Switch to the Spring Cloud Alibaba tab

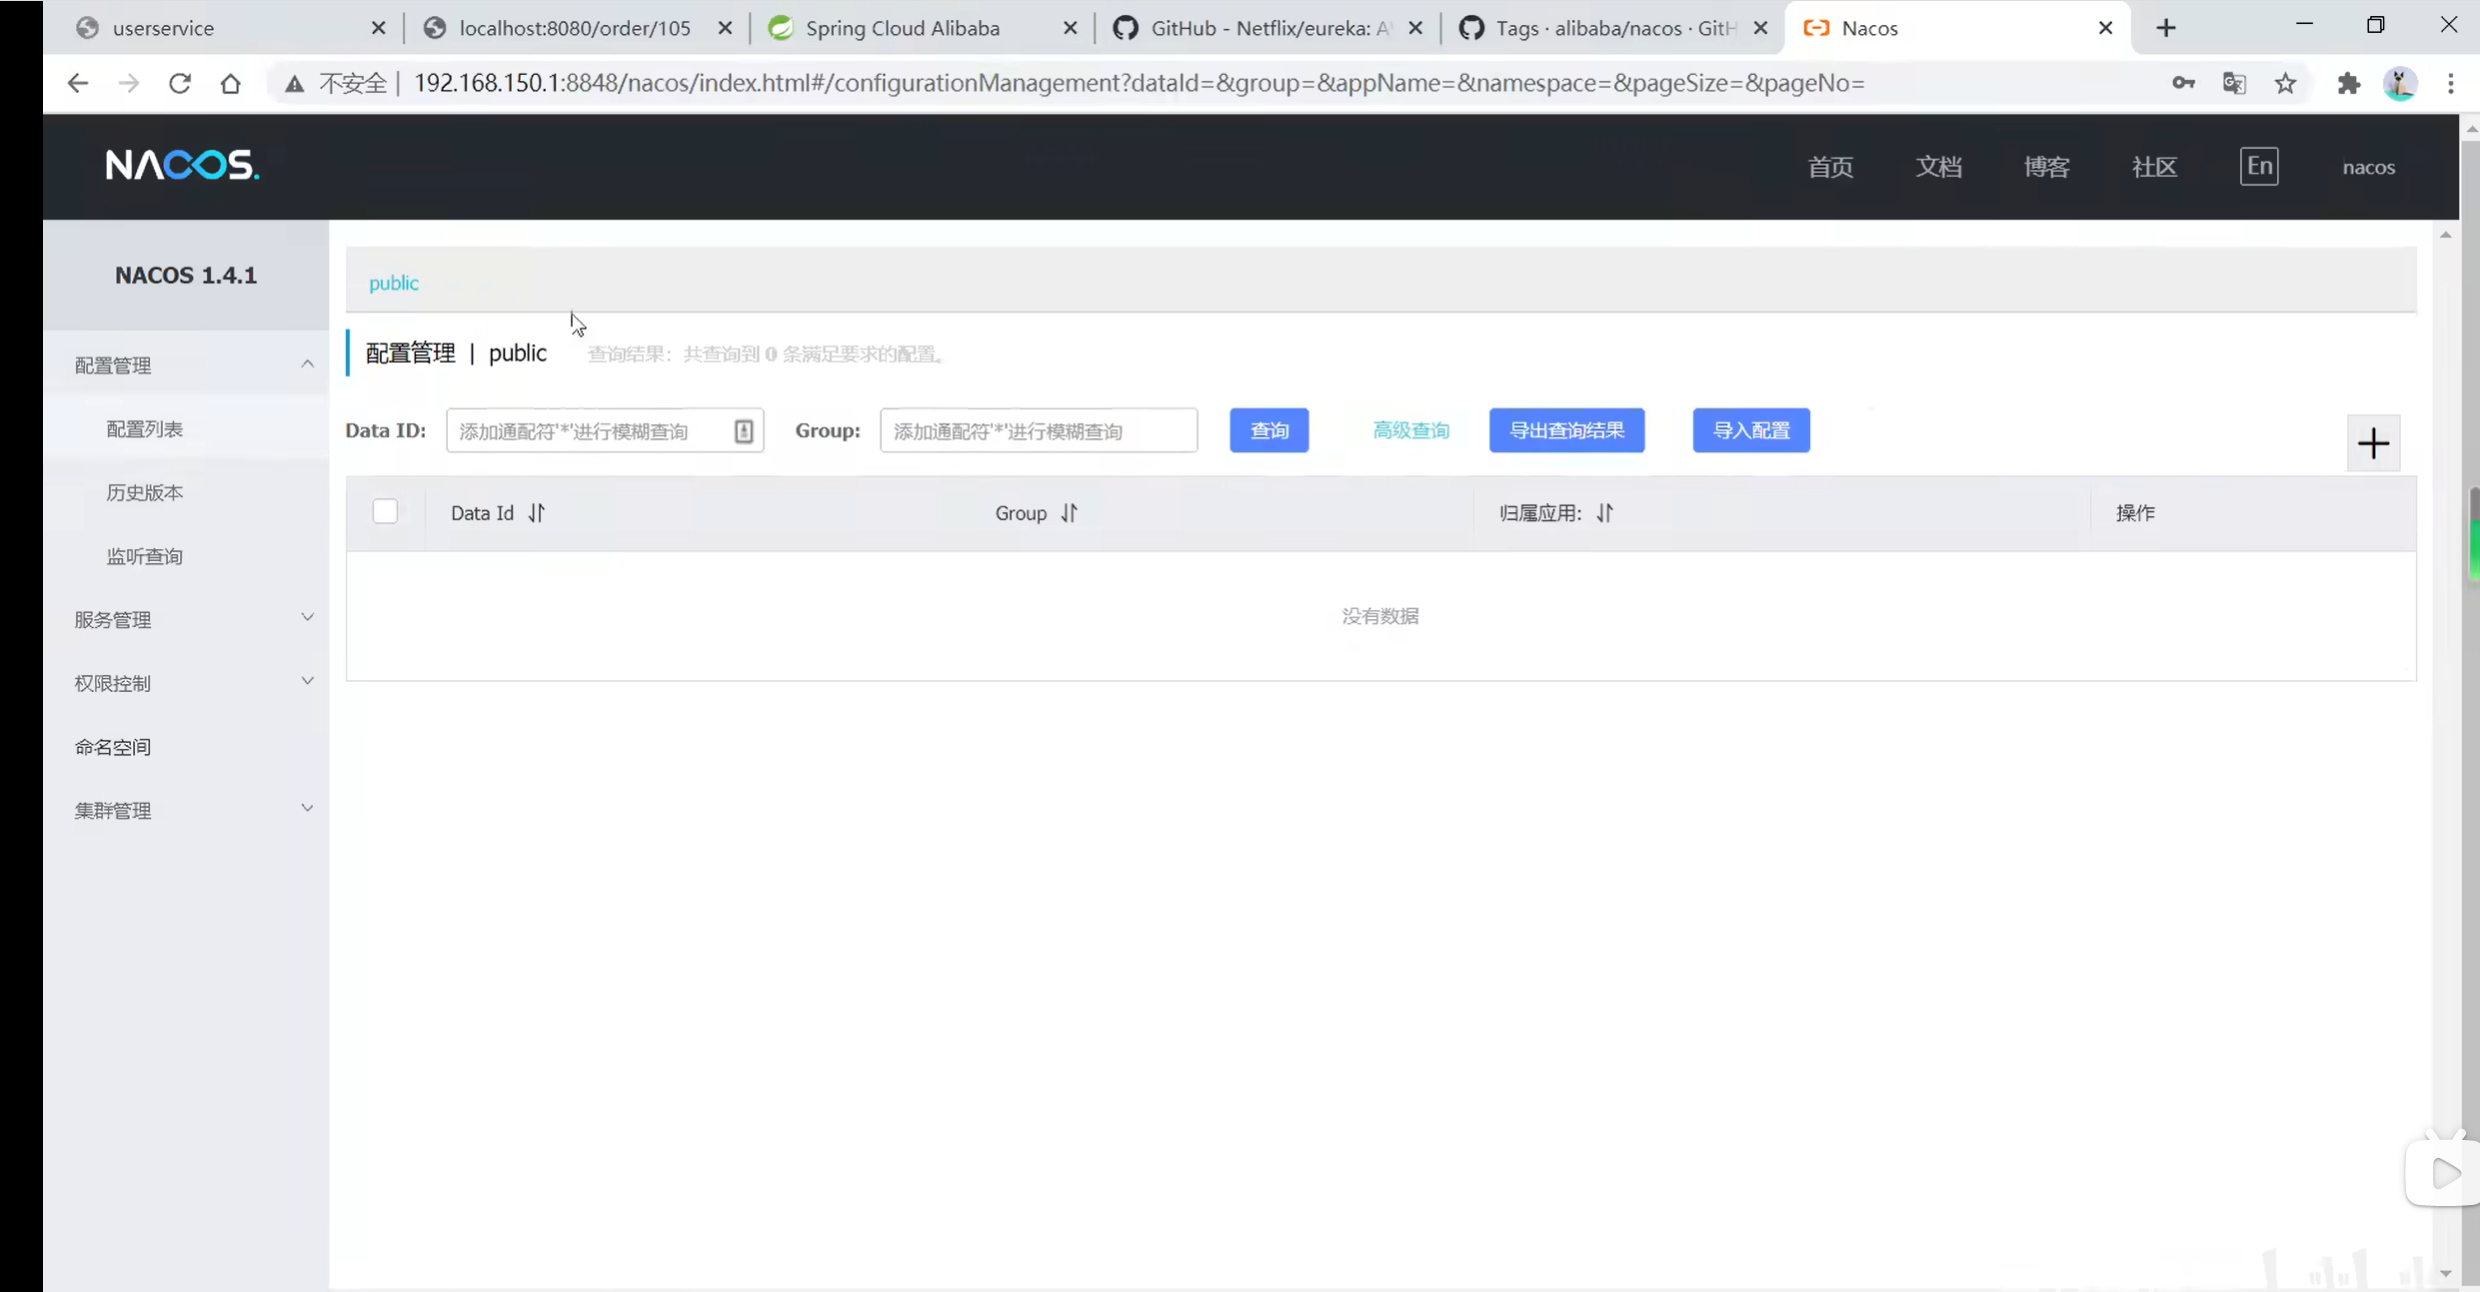pyautogui.click(x=902, y=28)
